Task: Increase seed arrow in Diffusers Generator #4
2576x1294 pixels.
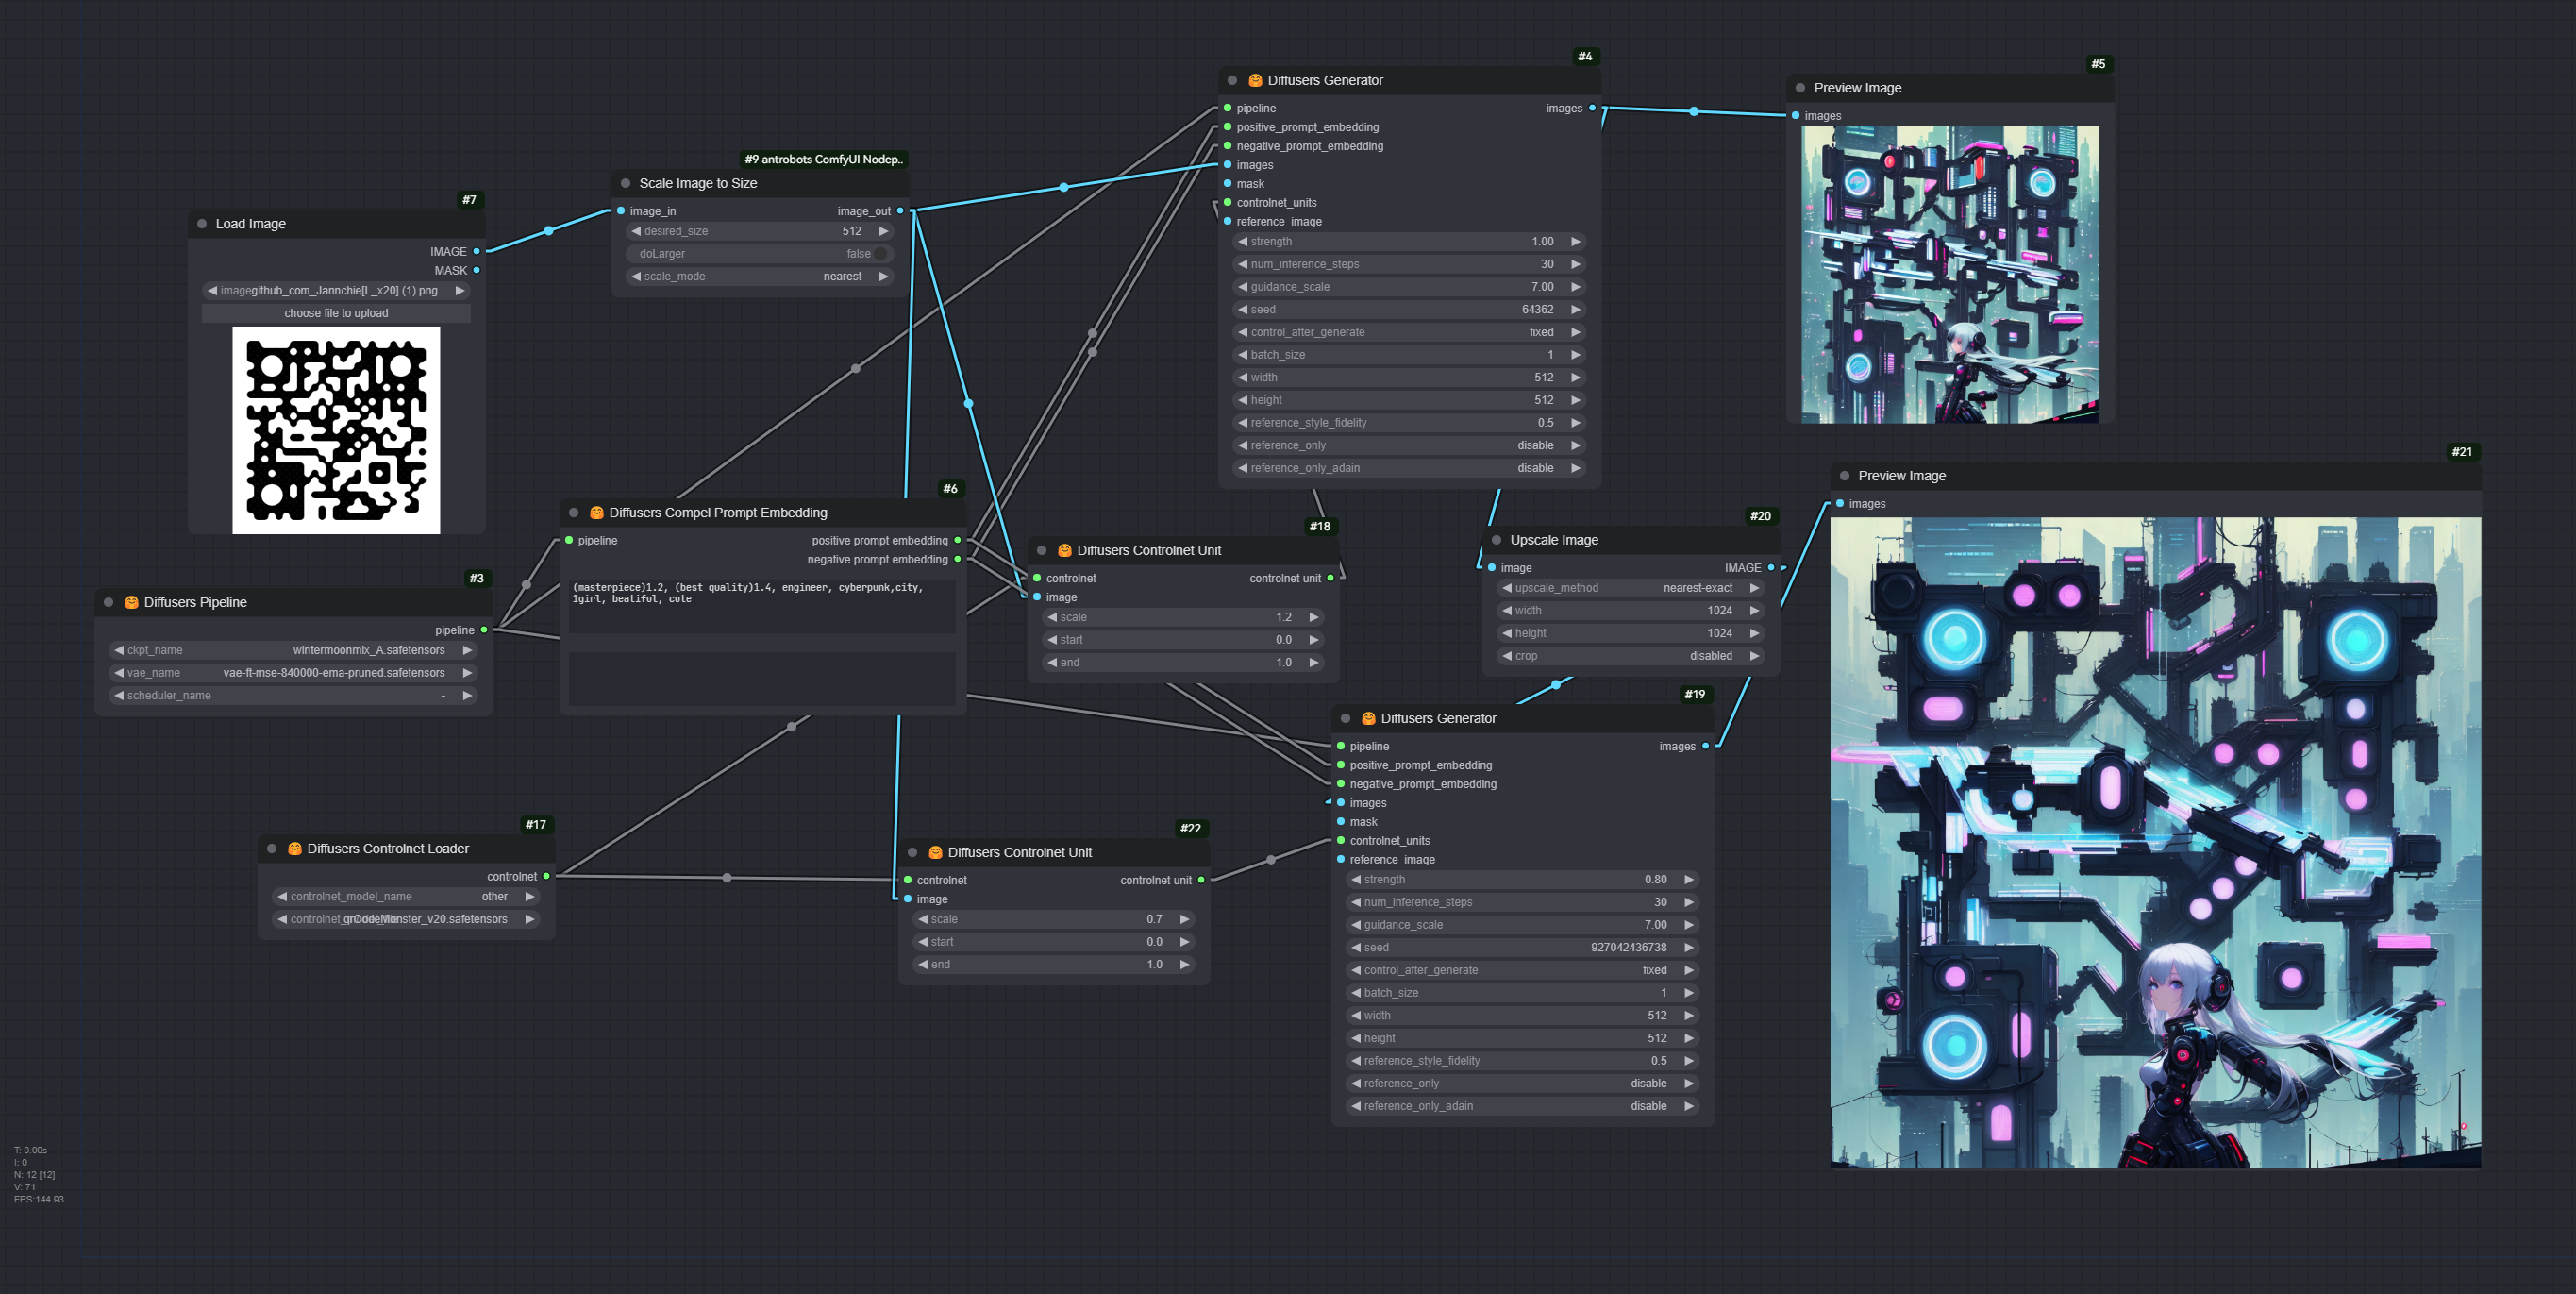Action: pyautogui.click(x=1576, y=309)
